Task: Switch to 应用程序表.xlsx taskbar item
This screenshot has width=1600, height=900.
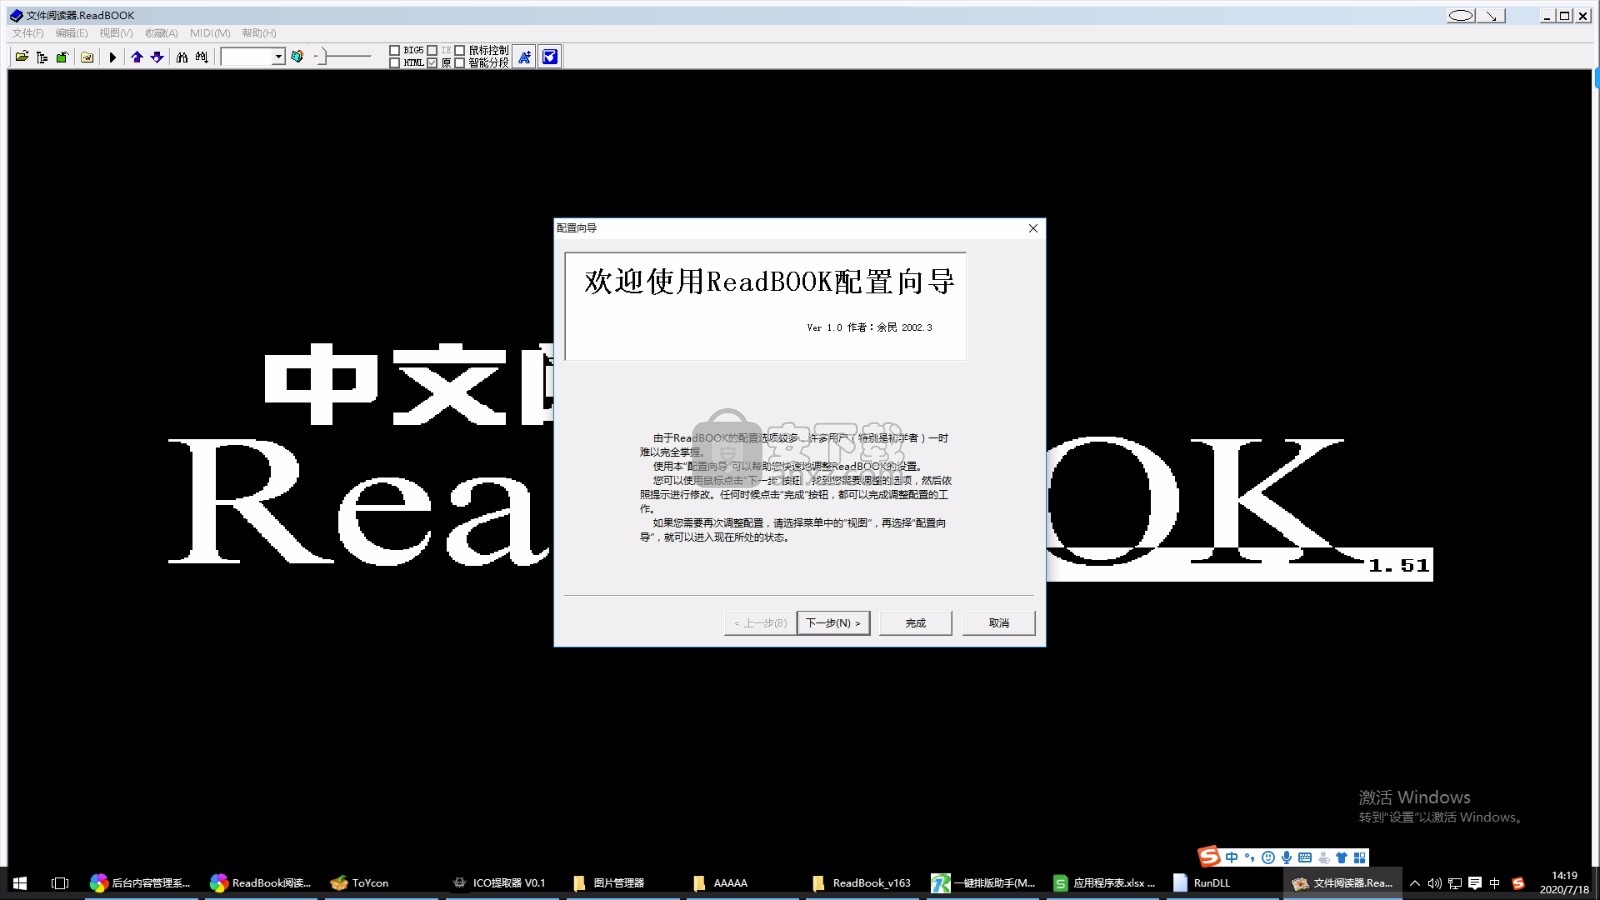Action: 1103,883
